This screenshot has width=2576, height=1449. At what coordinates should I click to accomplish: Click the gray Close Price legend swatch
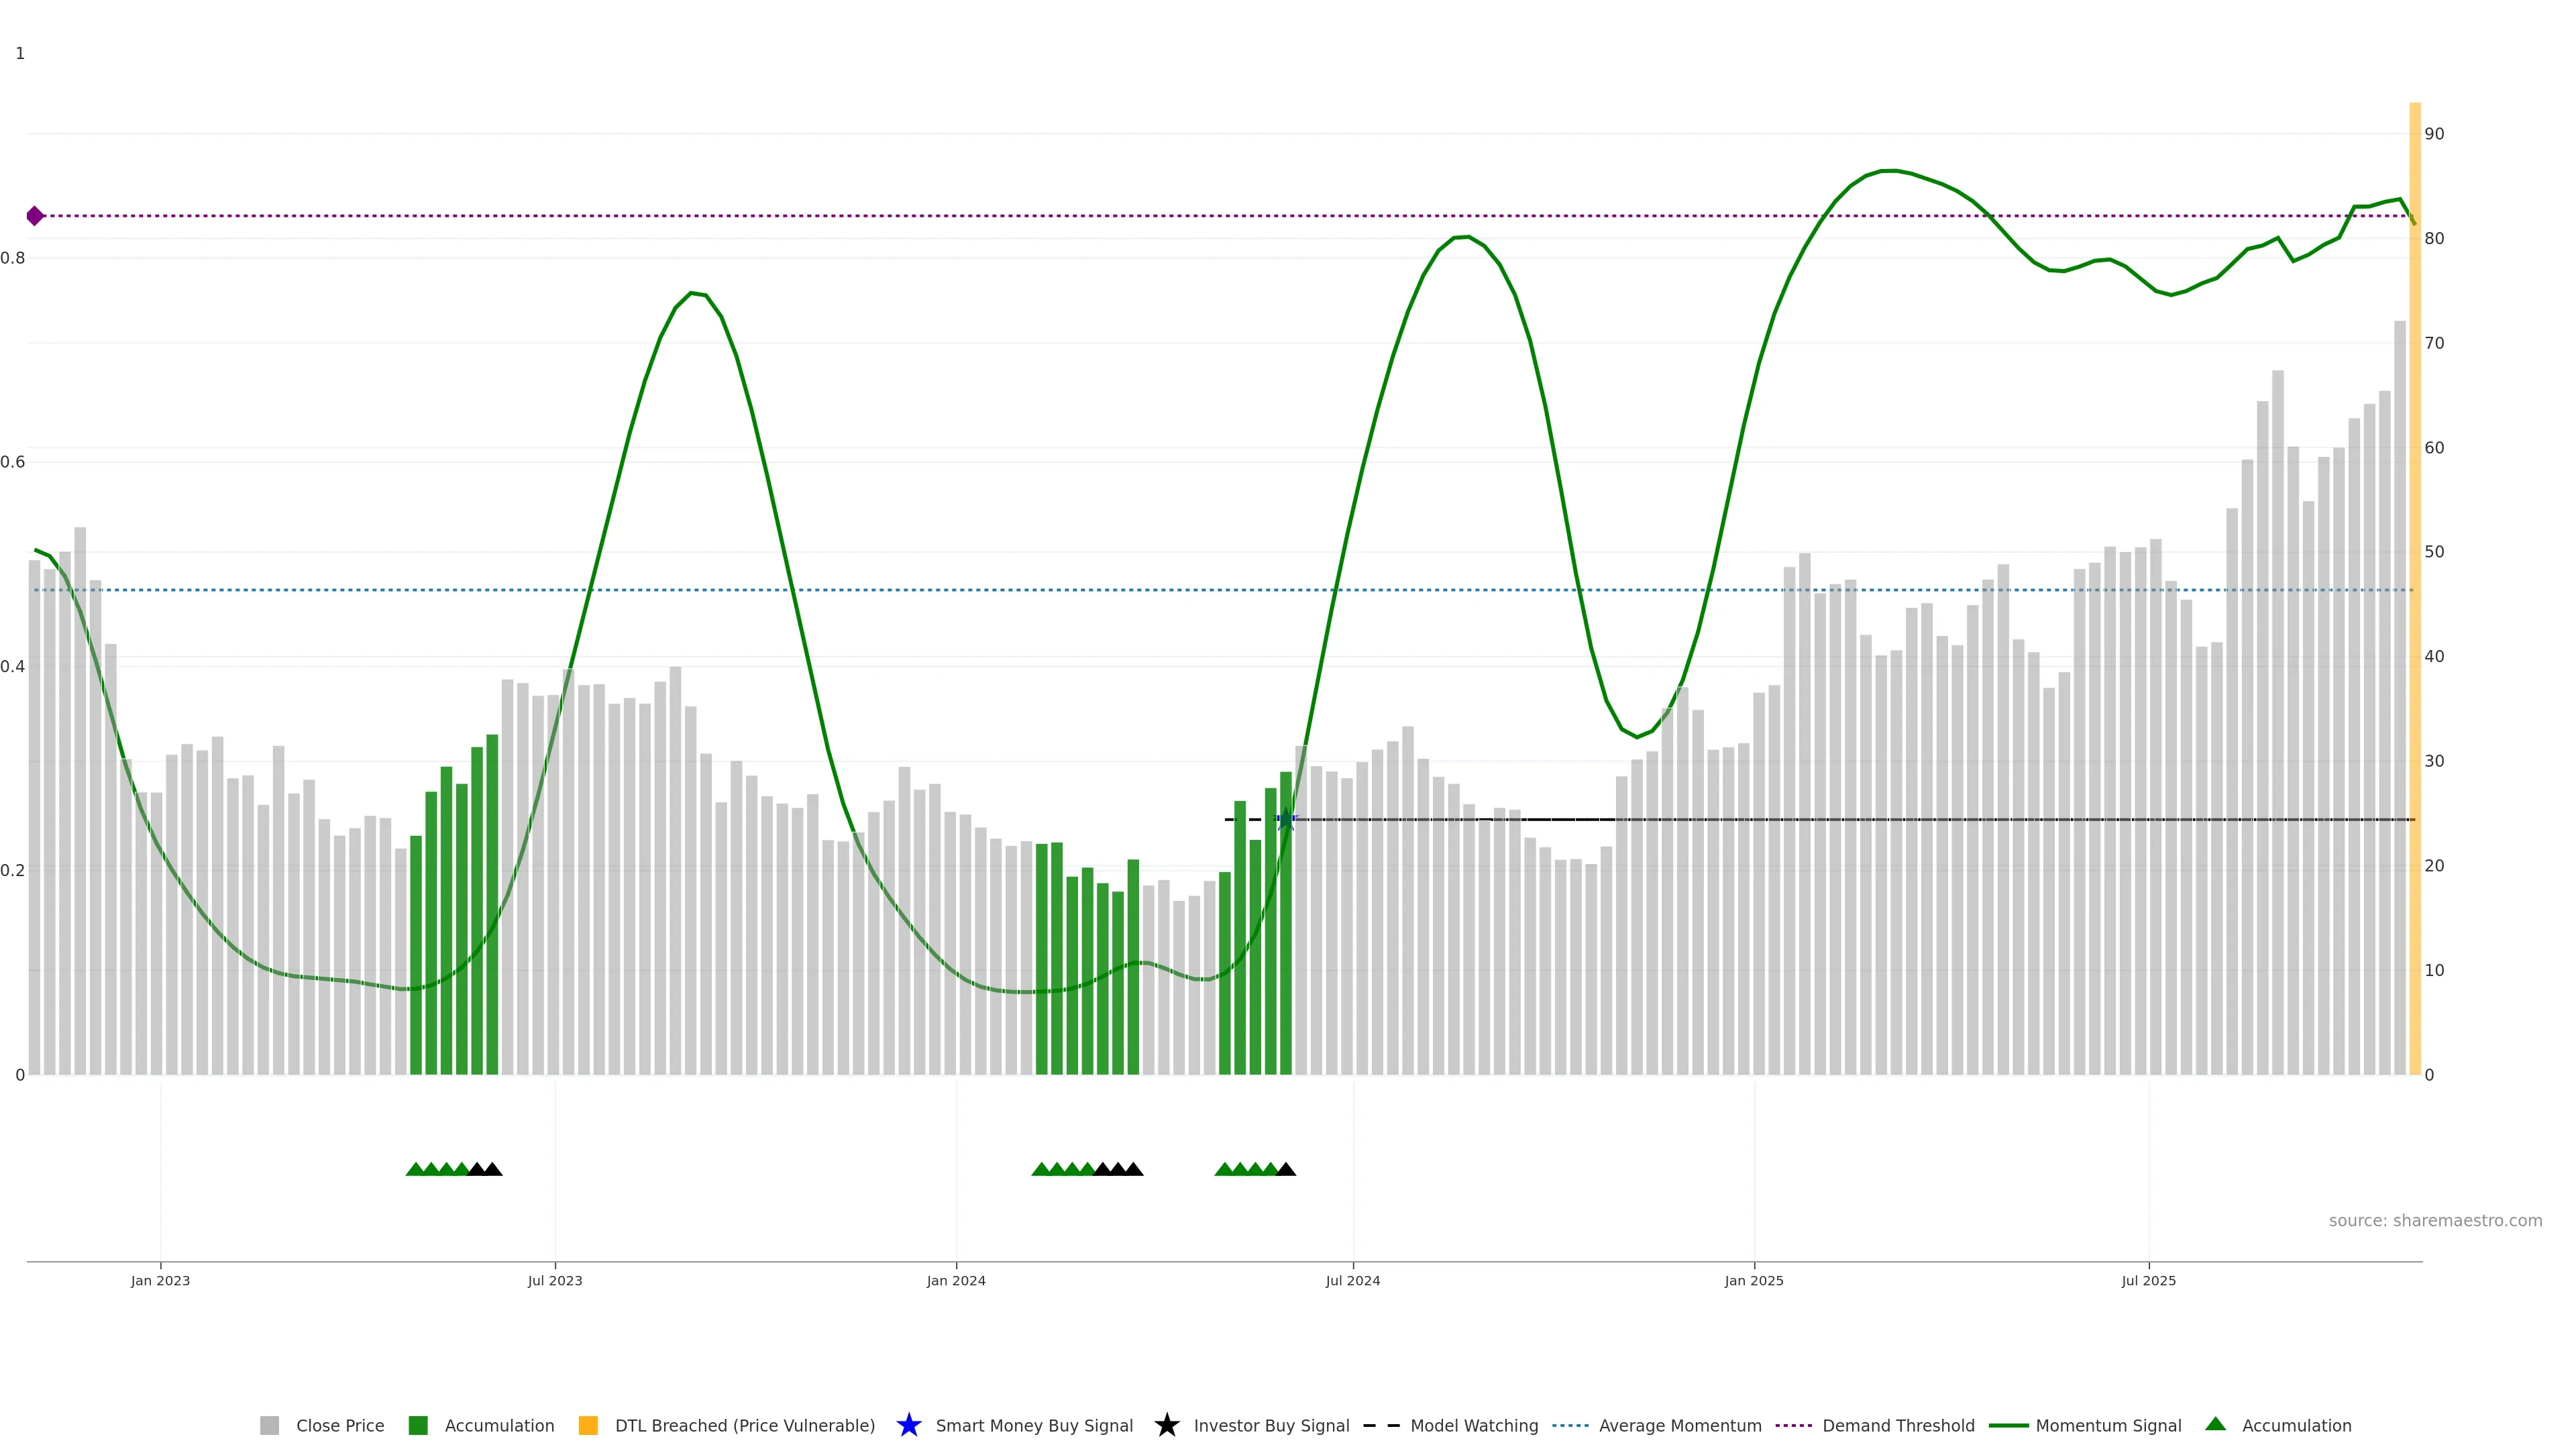point(269,1426)
